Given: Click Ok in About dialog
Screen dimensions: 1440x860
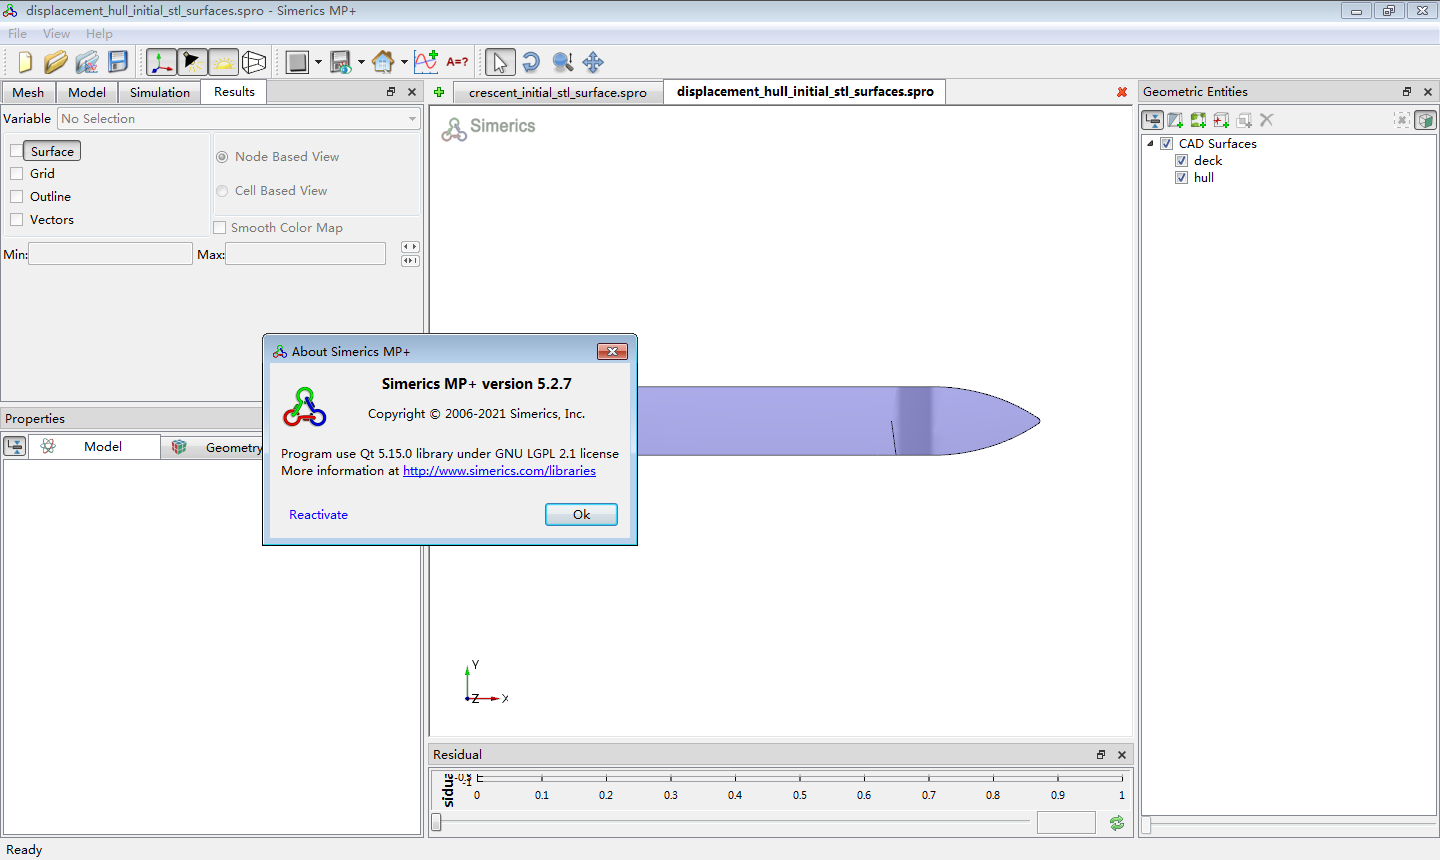Looking at the screenshot, I should coord(581,515).
